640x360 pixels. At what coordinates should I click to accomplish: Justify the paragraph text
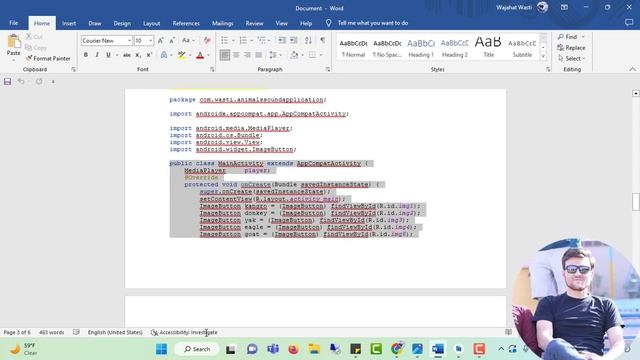259,55
